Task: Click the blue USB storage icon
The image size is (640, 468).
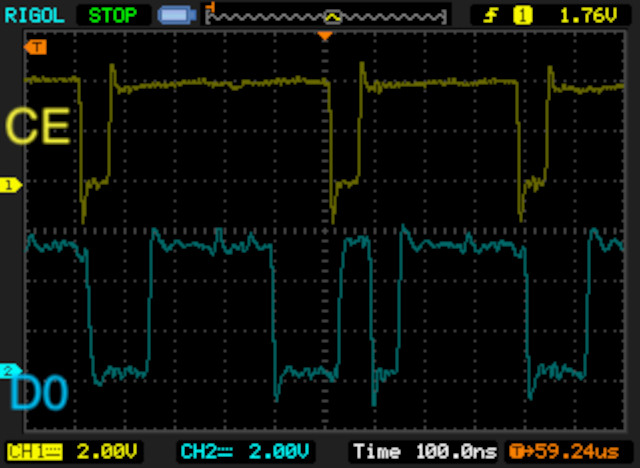Action: pyautogui.click(x=177, y=16)
